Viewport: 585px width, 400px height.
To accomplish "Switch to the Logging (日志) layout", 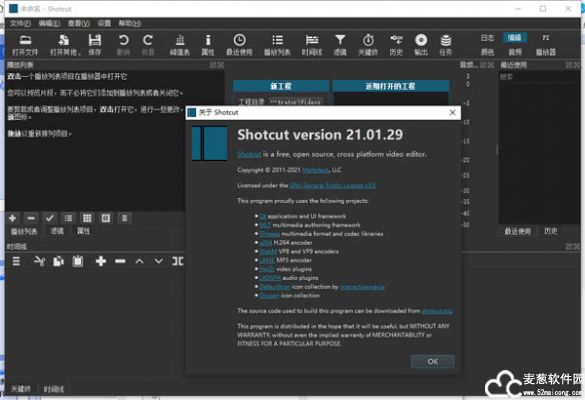I will pyautogui.click(x=487, y=38).
